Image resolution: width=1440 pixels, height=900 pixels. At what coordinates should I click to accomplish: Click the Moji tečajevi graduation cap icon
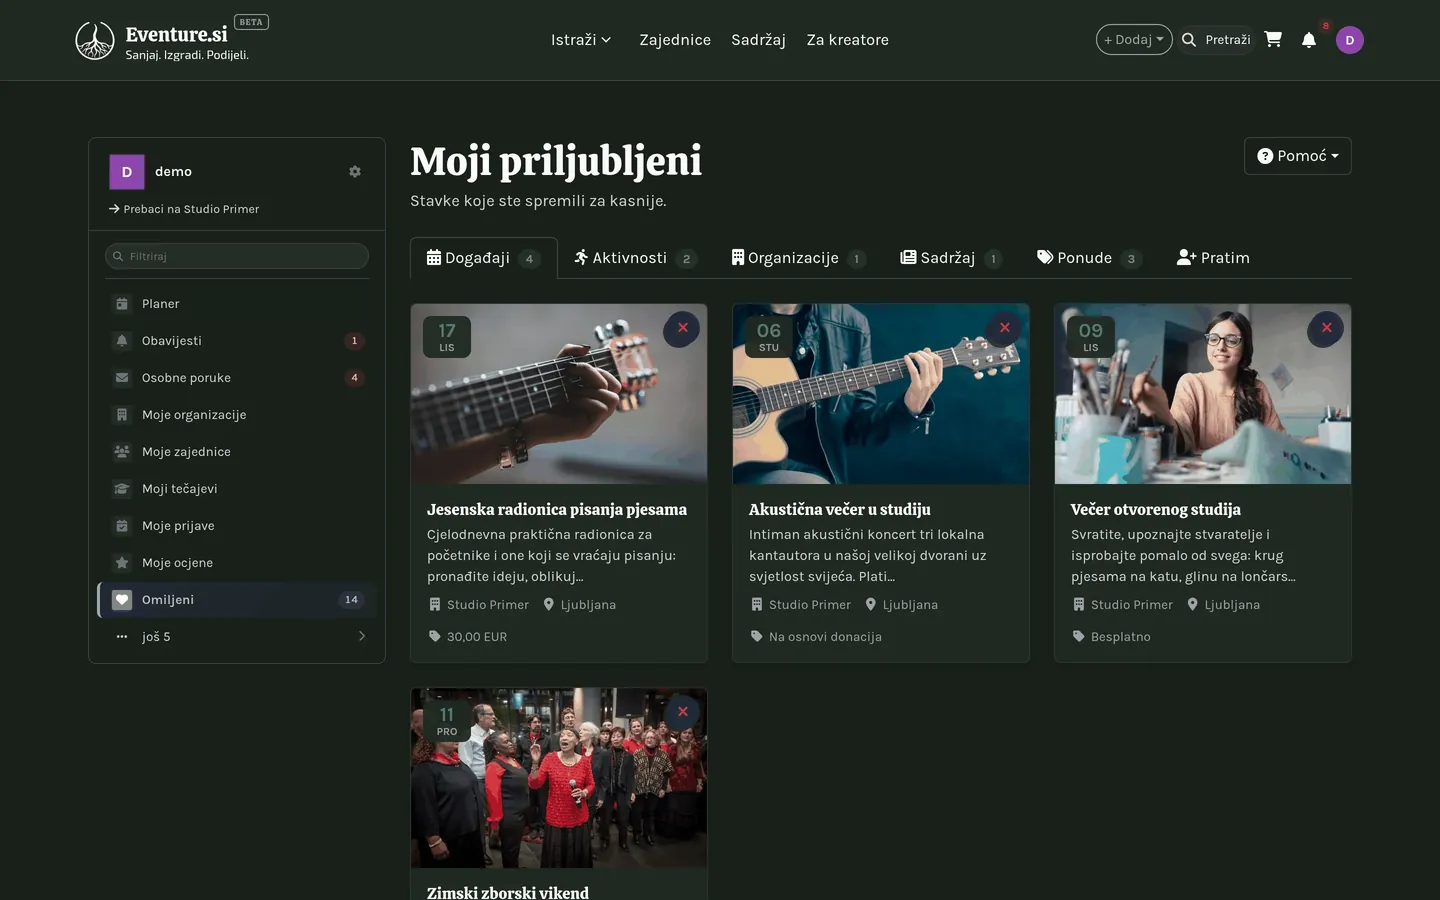tap(122, 489)
